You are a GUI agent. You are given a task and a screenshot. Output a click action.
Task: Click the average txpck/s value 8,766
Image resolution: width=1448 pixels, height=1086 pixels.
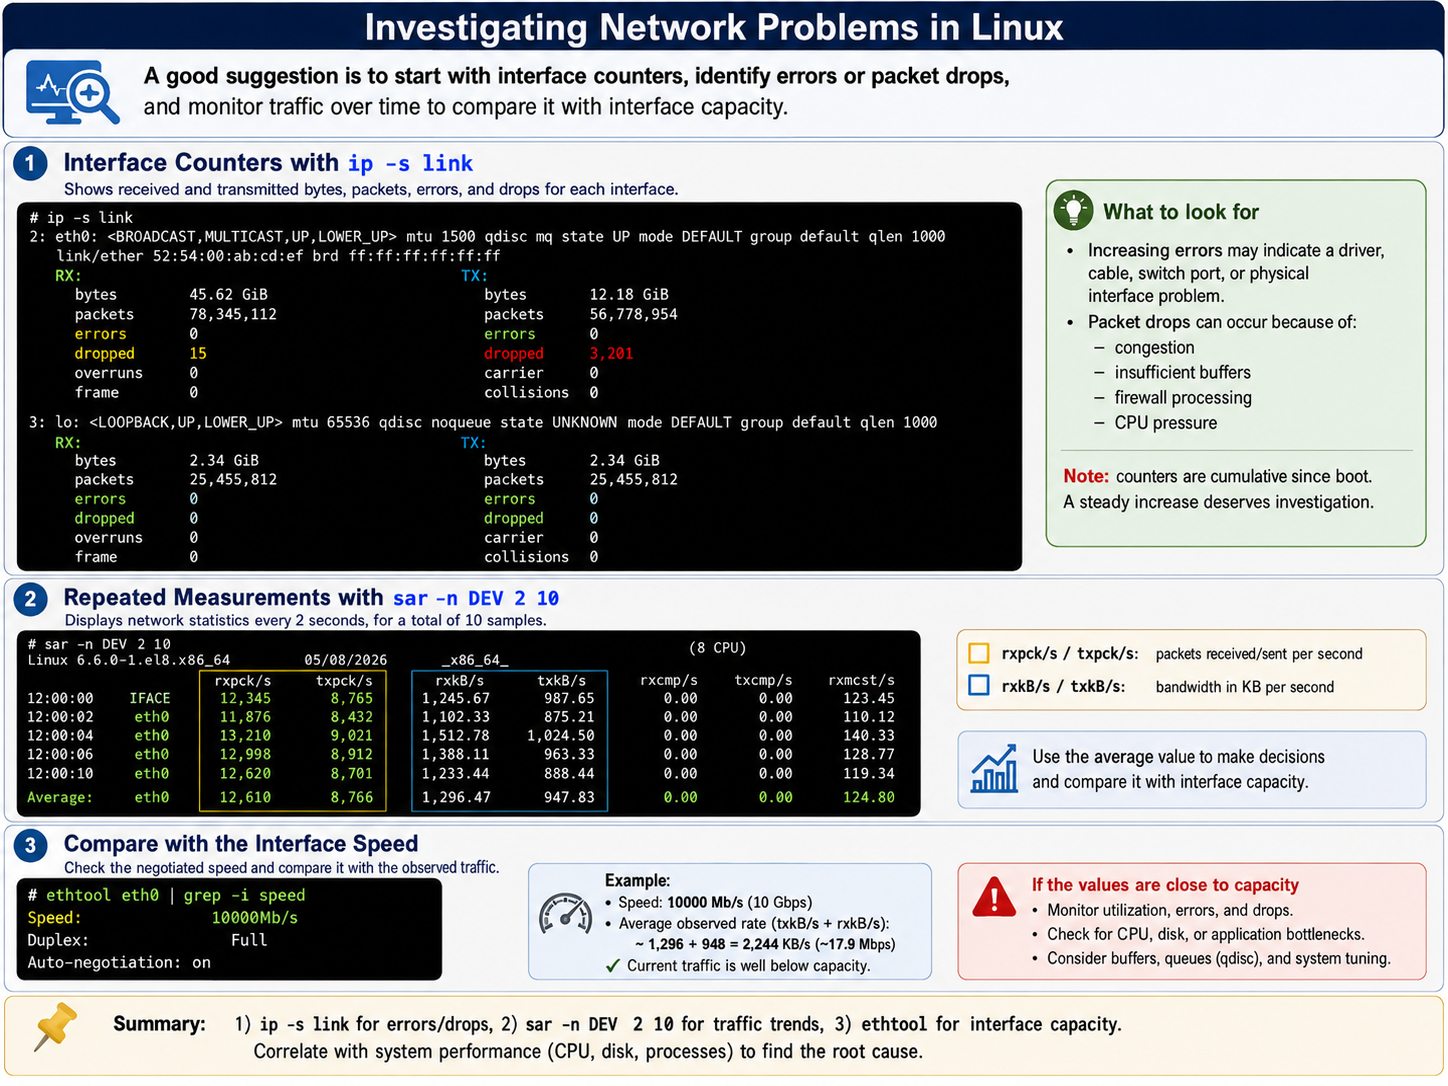pyautogui.click(x=352, y=798)
